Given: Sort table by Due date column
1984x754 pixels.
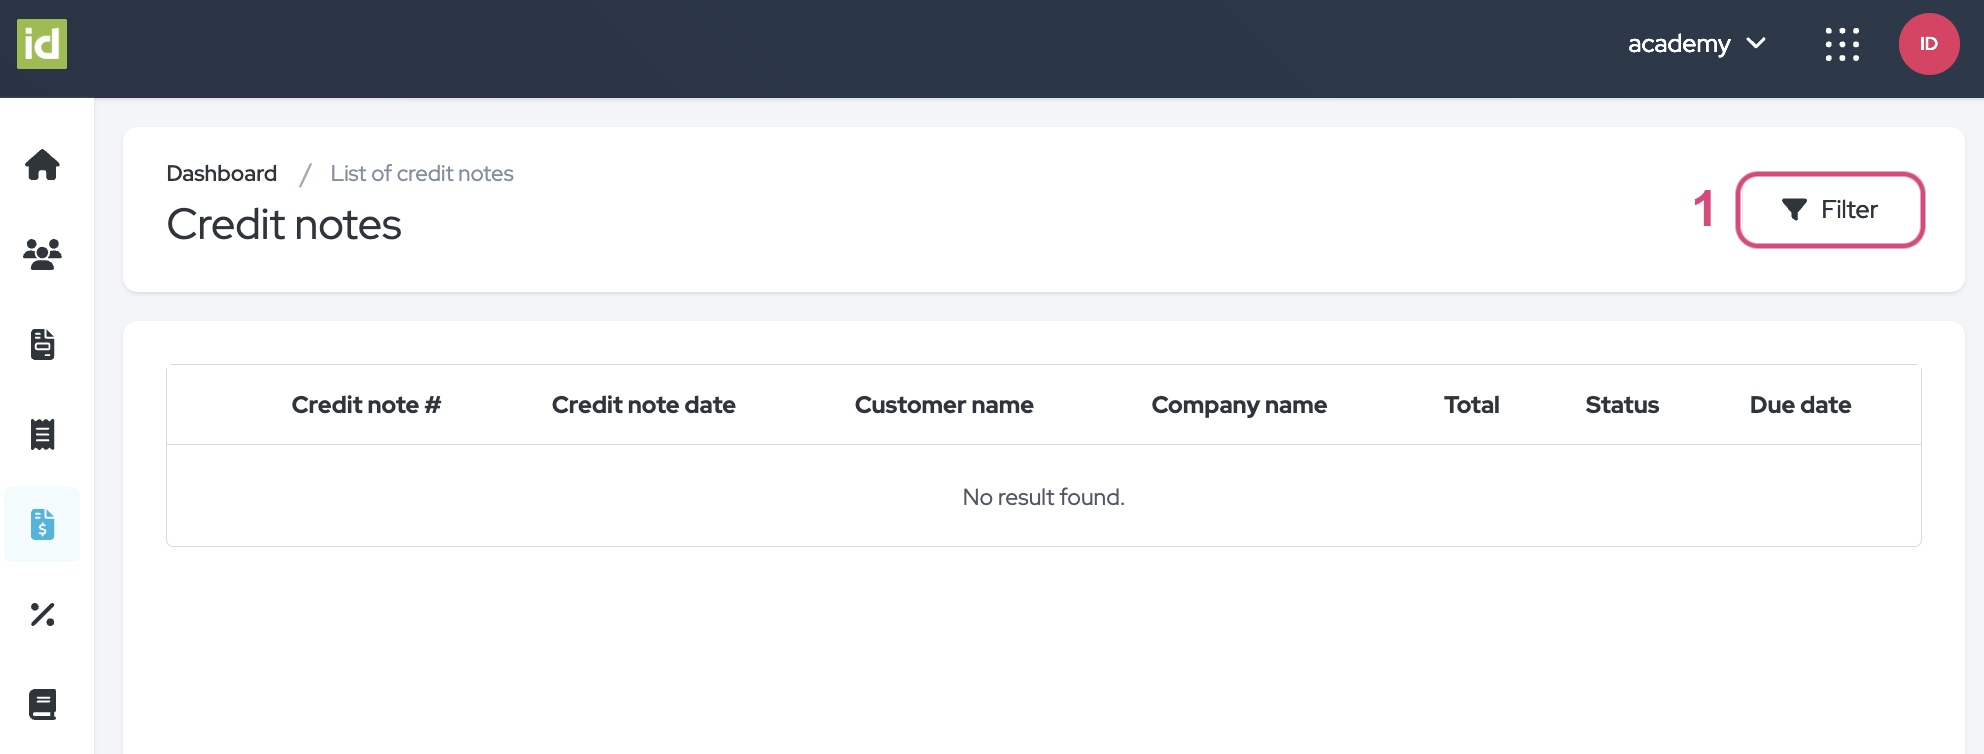Looking at the screenshot, I should click(x=1799, y=405).
